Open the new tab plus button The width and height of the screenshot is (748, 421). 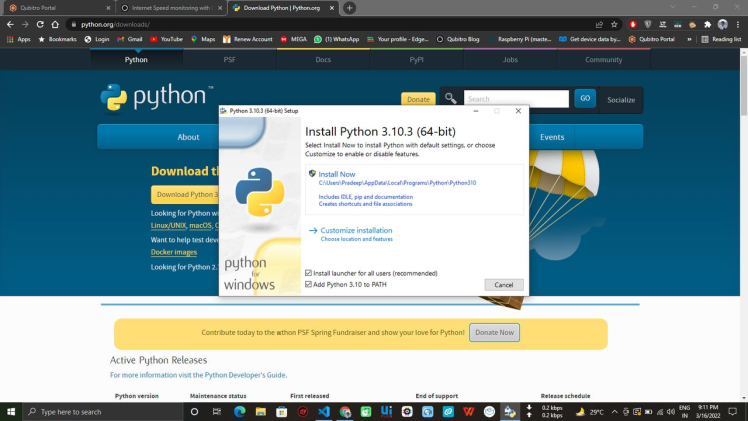(x=349, y=8)
